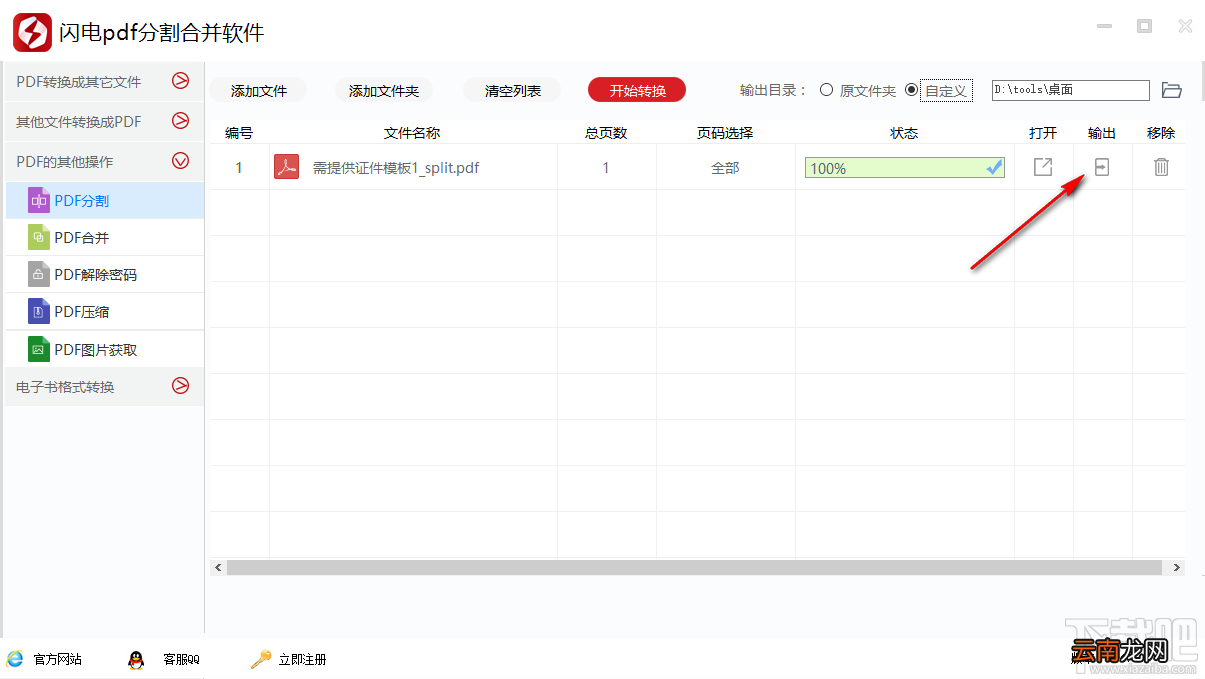
Task: Click the output location icon in row 1
Action: point(1102,167)
